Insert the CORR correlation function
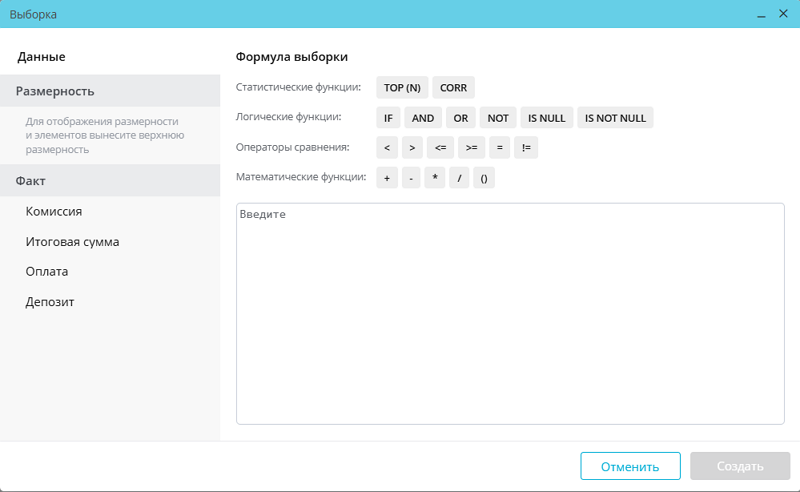800x492 pixels. (453, 88)
